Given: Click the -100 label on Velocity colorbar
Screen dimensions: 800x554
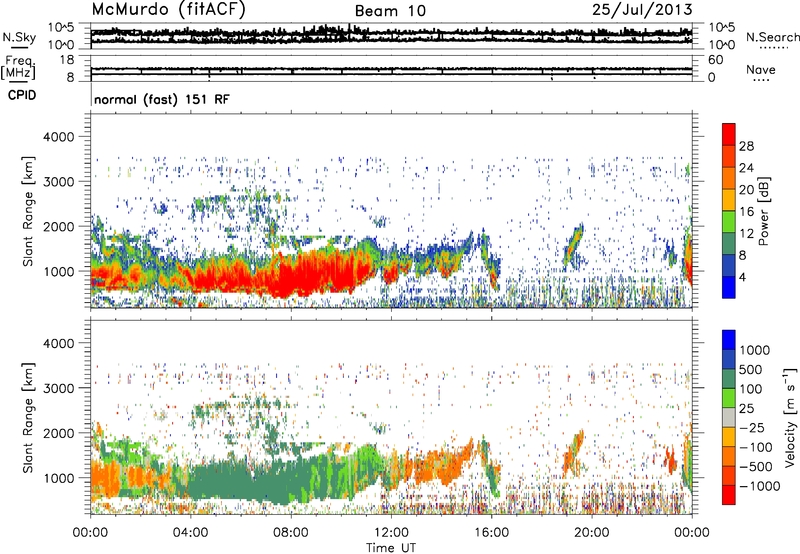Looking at the screenshot, I should coord(756,447).
